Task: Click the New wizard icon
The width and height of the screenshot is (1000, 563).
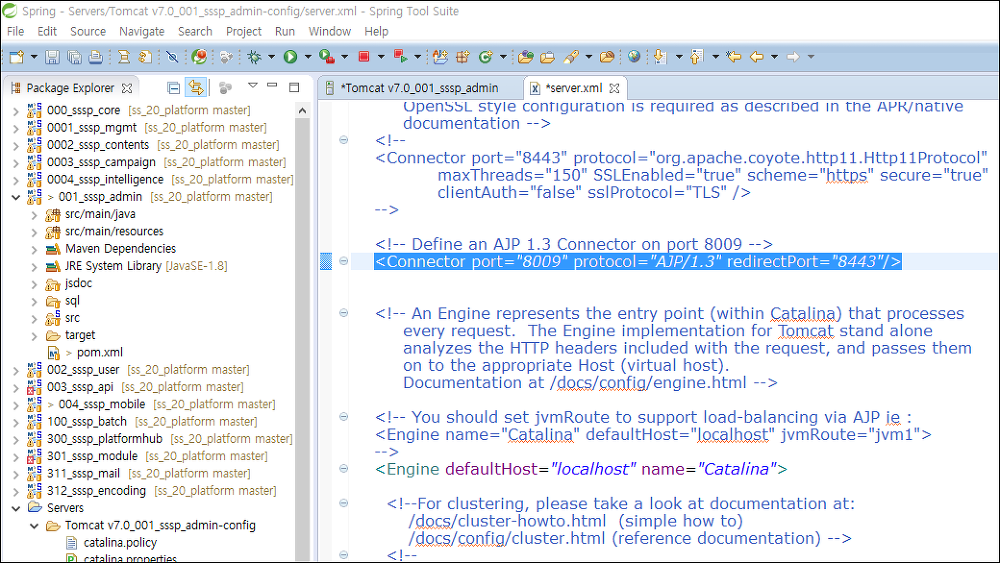Action: 17,57
